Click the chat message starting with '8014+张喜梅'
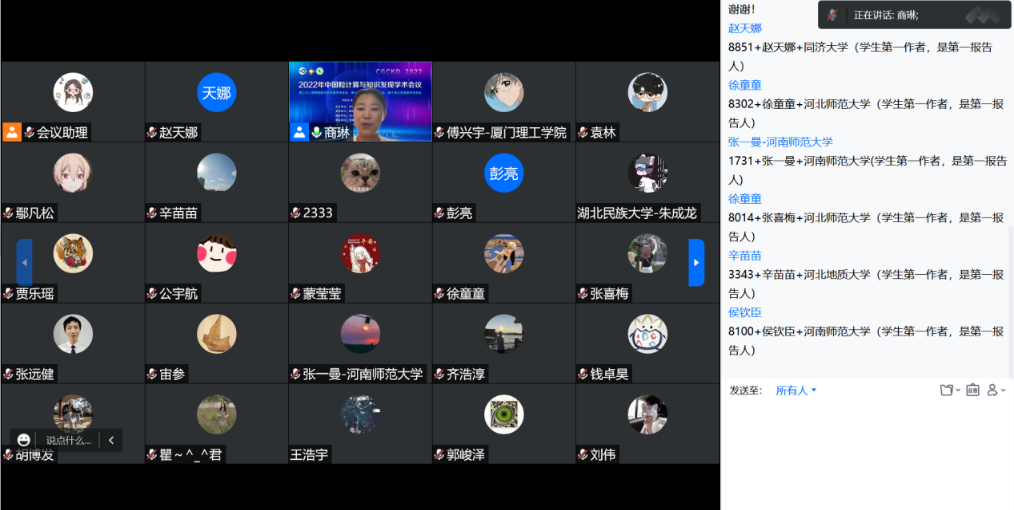The width and height of the screenshot is (1014, 510). tap(867, 227)
